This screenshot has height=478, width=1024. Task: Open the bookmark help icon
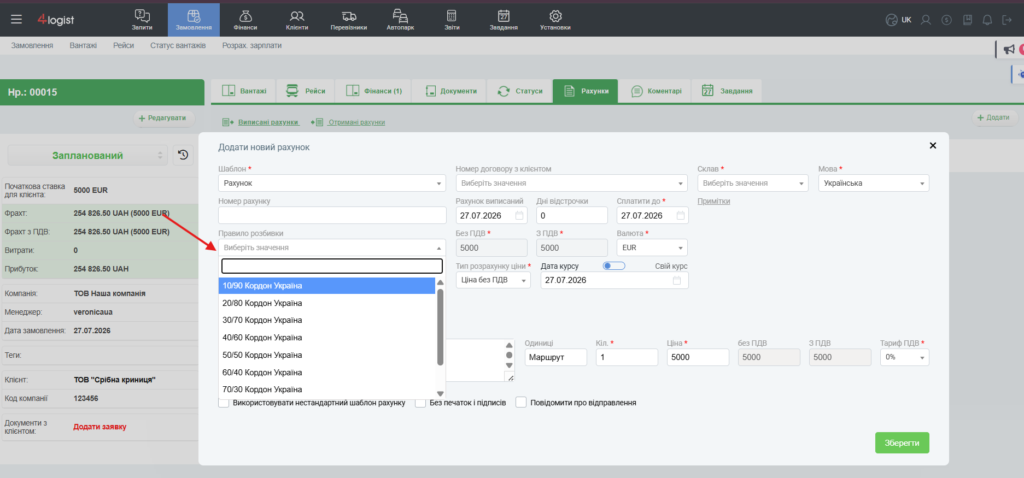pos(968,20)
